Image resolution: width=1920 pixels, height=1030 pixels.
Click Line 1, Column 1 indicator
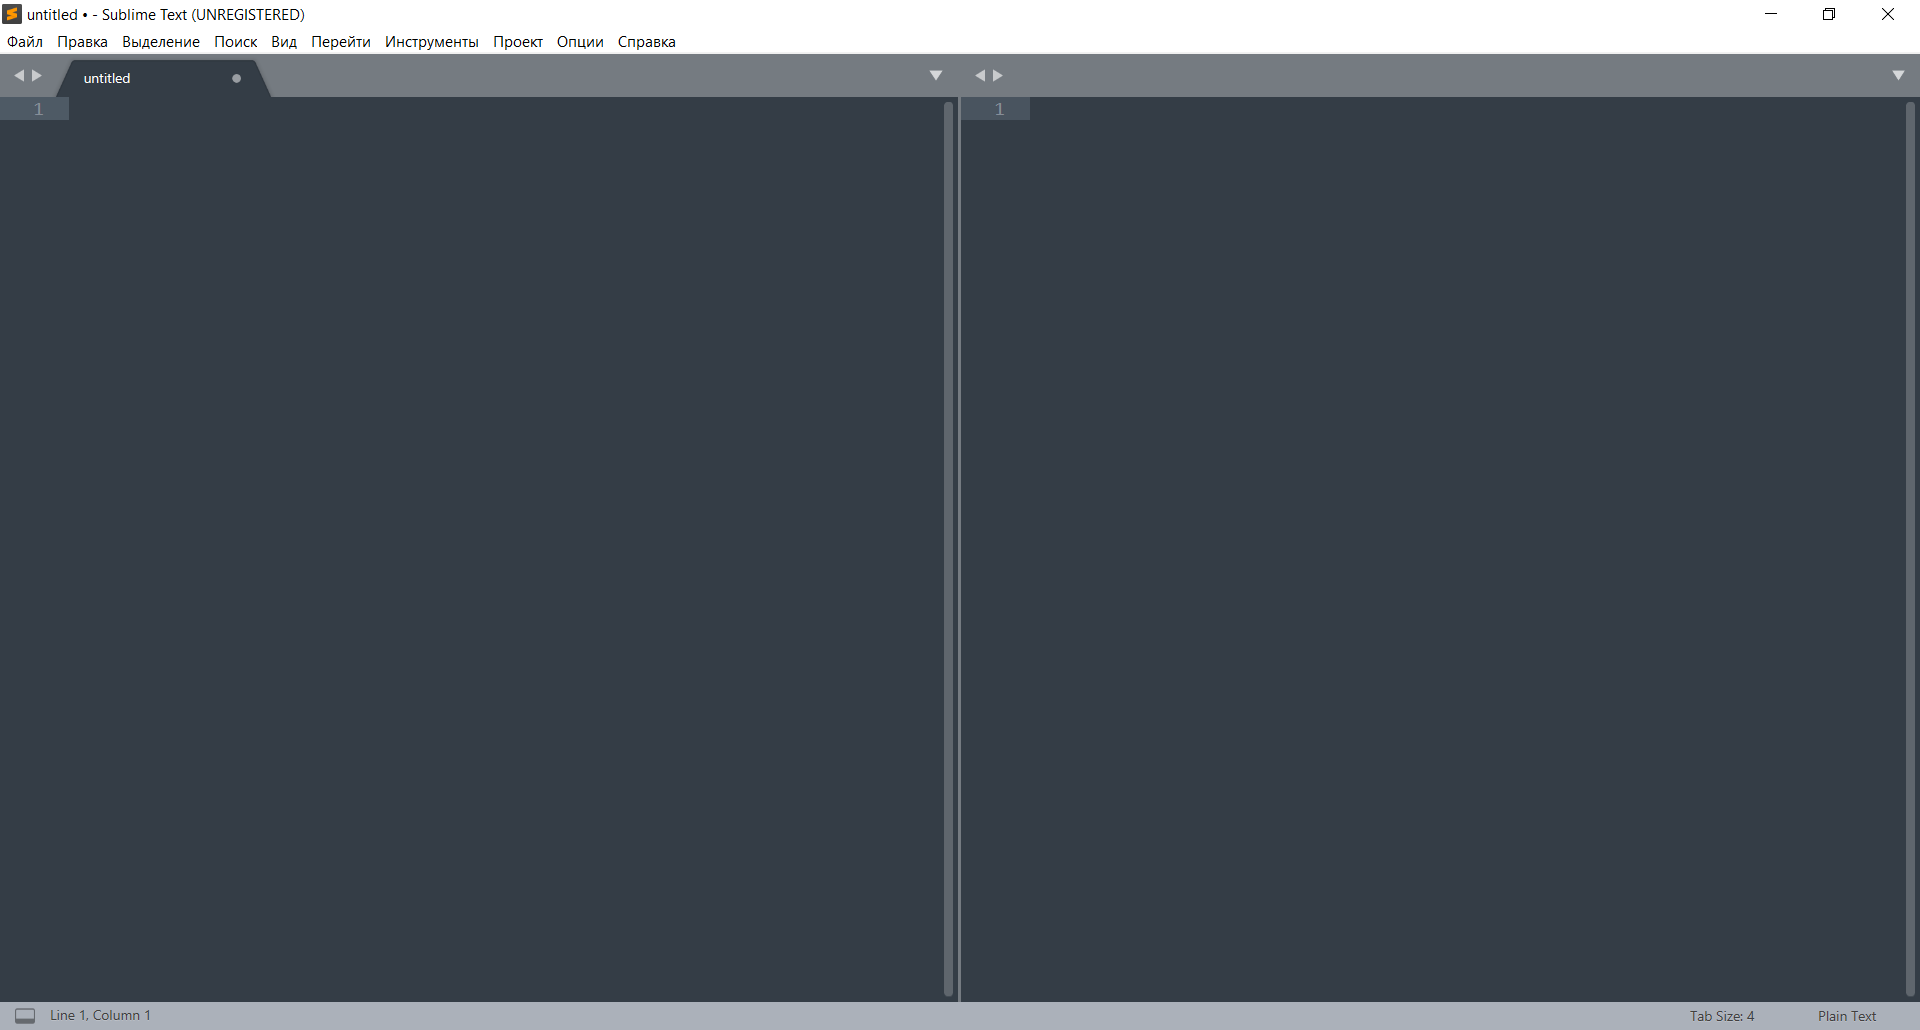point(100,1015)
